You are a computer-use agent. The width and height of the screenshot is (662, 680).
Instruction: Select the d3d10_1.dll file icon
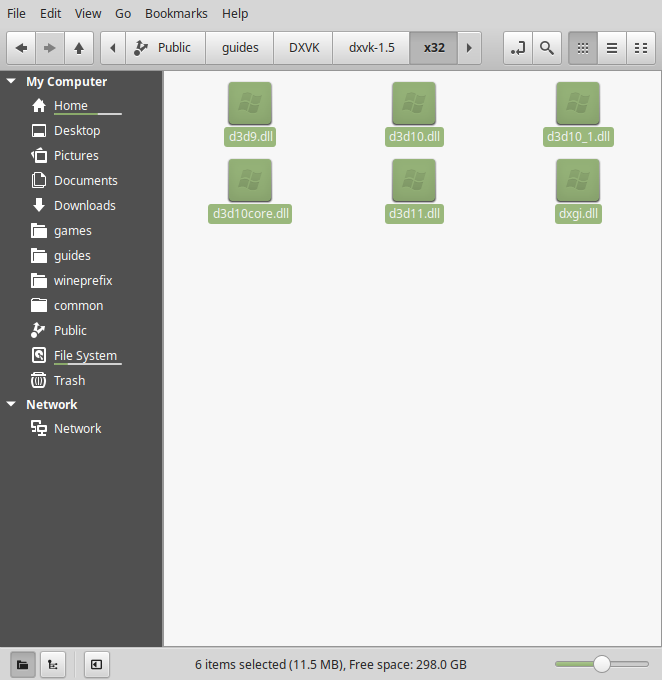(578, 103)
